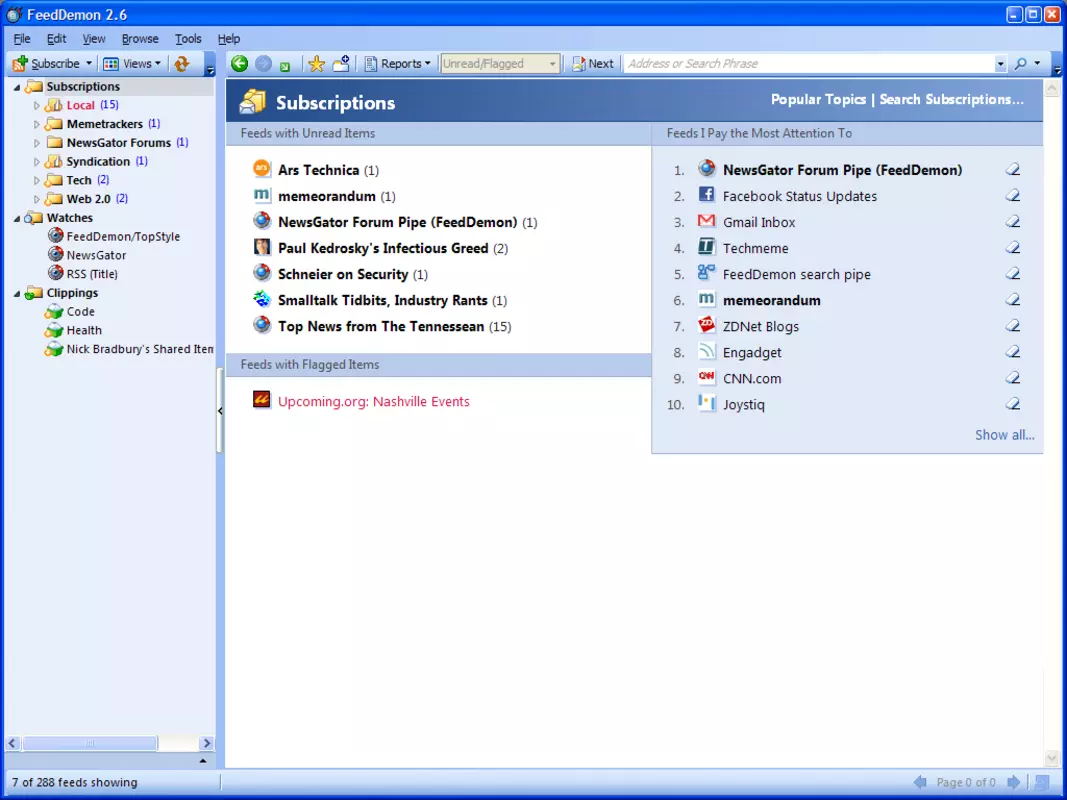
Task: Click the Address or Search Phrase field
Action: (810, 64)
